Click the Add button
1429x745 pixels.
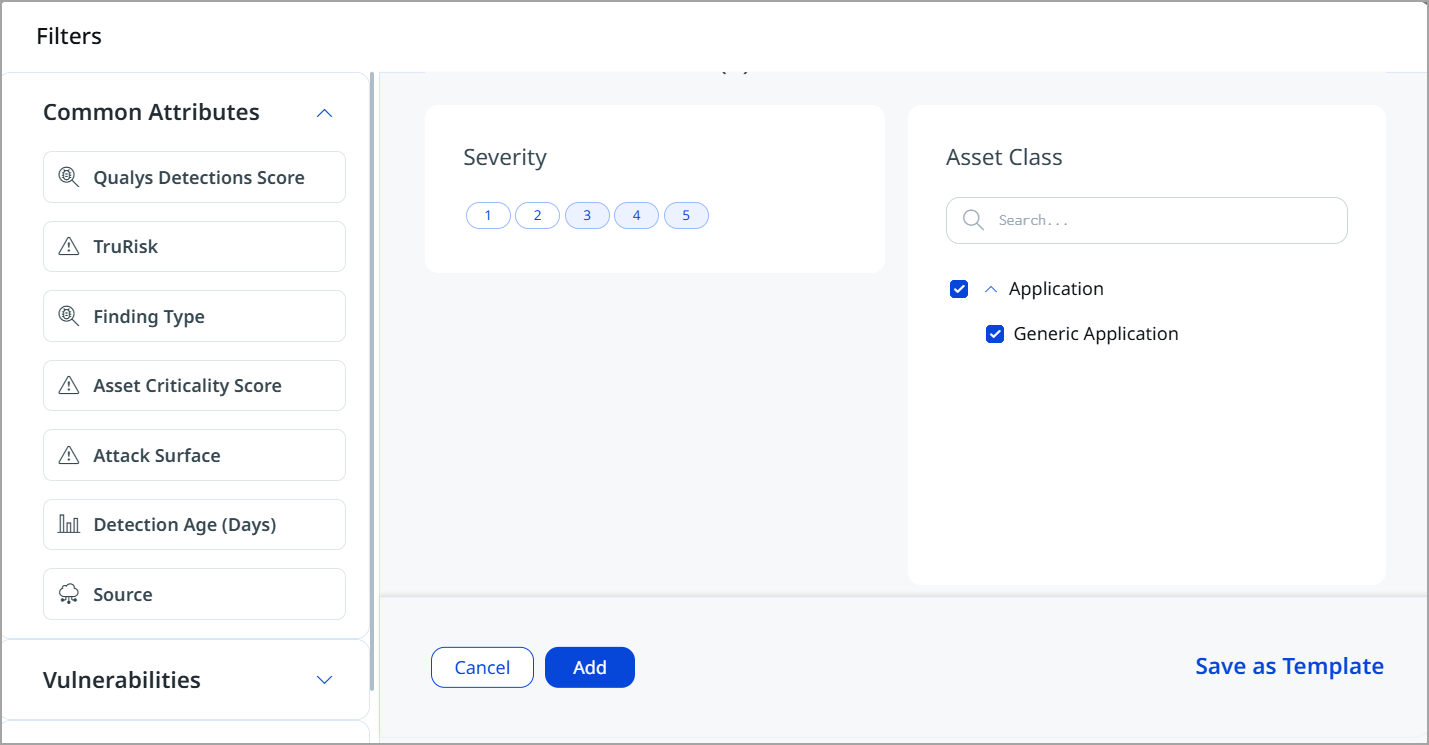(x=589, y=667)
